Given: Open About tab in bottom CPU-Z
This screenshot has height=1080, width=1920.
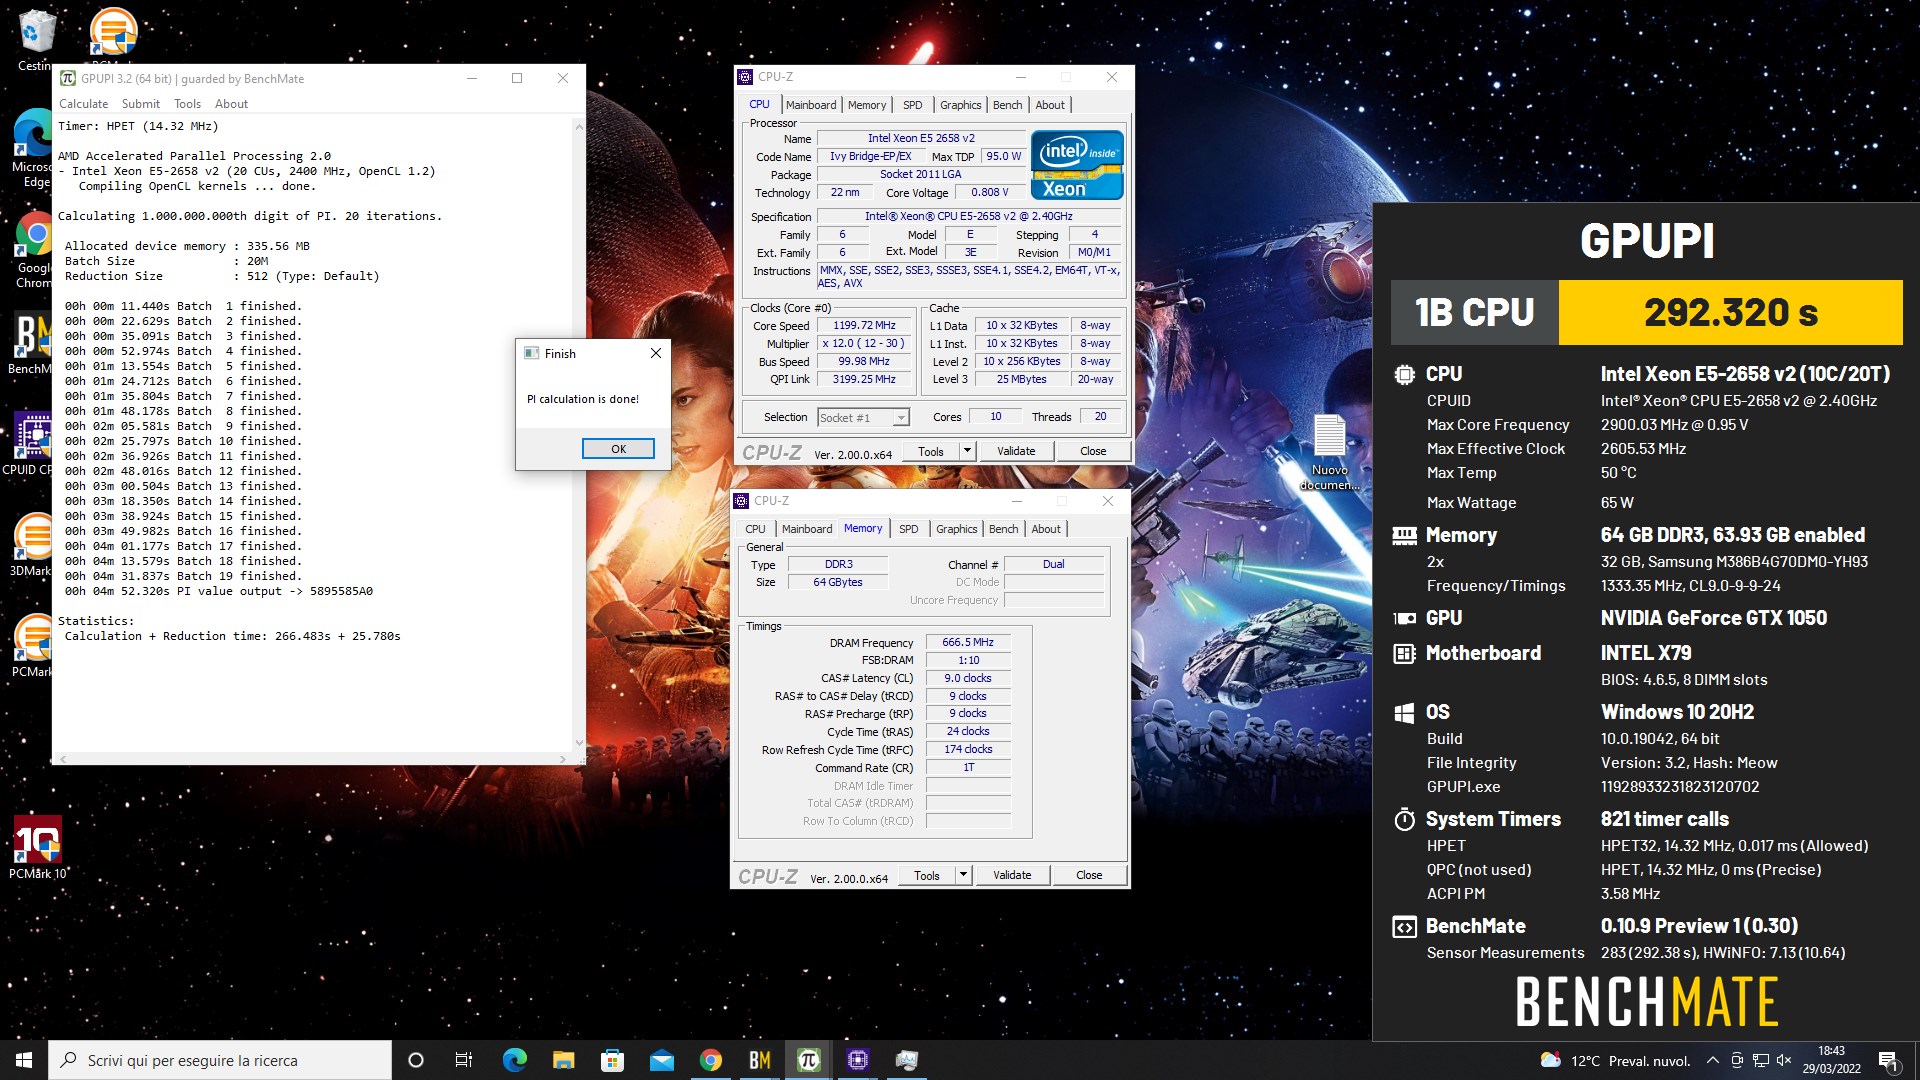Looking at the screenshot, I should pyautogui.click(x=1046, y=529).
